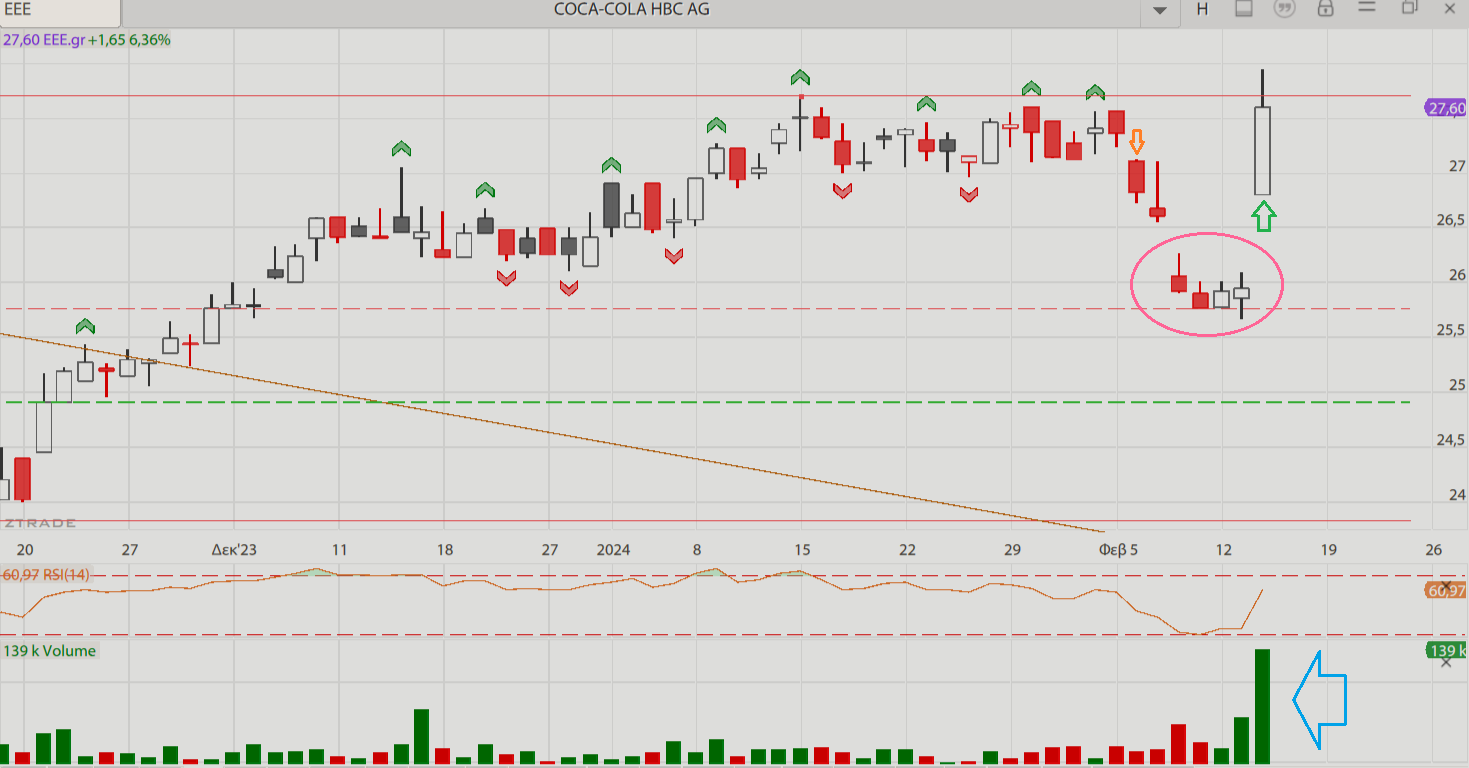The height and width of the screenshot is (768, 1469).
Task: Toggle the bottom panel layout icon
Action: tap(1244, 9)
